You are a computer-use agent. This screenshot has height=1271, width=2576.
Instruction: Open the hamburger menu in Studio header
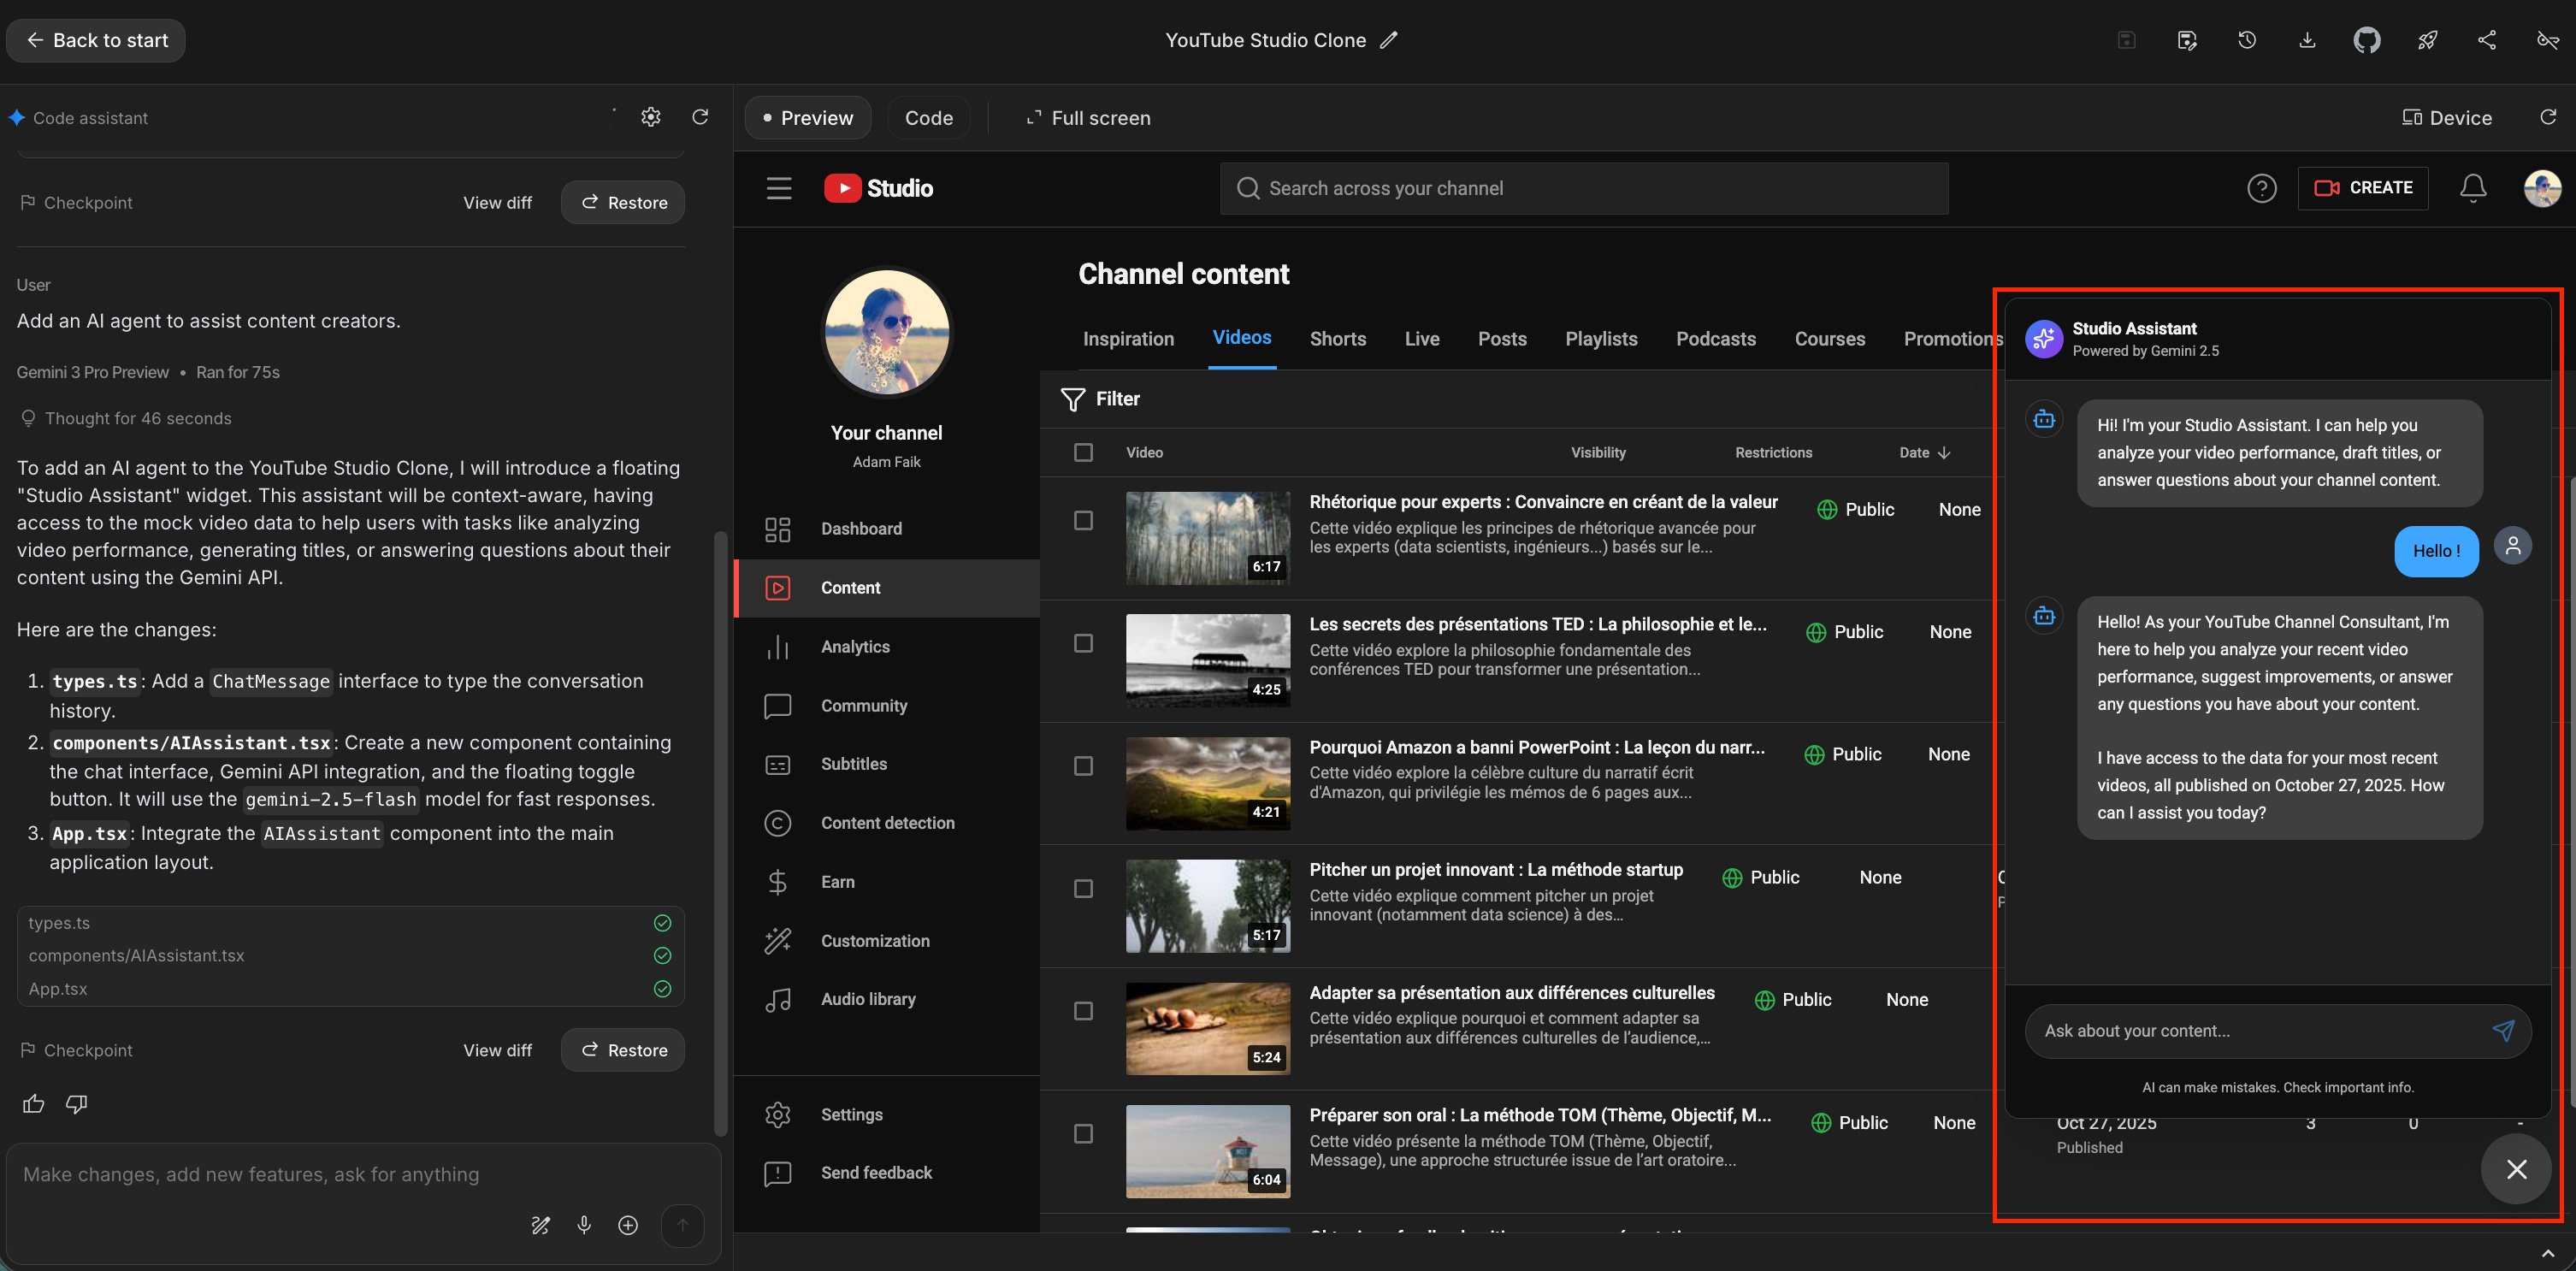click(x=779, y=188)
